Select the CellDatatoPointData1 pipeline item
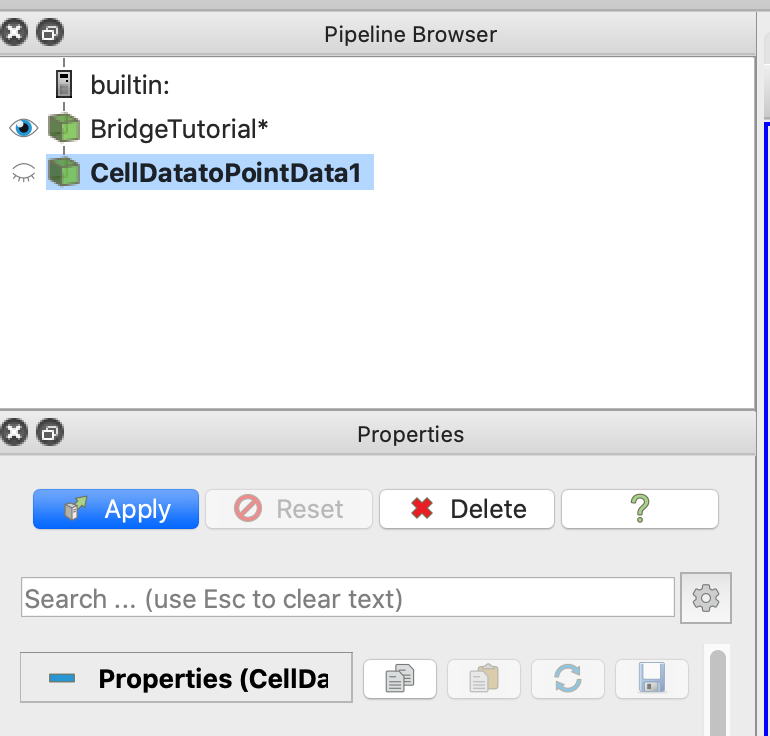770x736 pixels. click(x=224, y=173)
